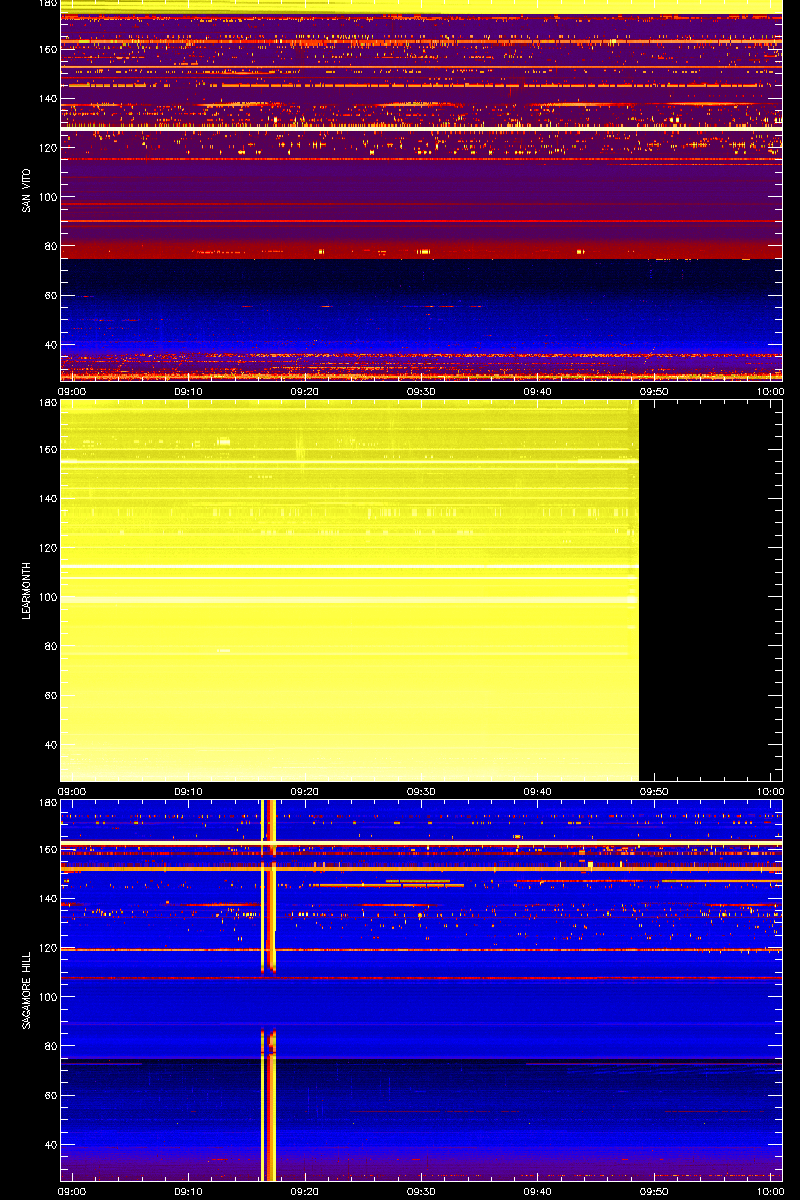
Task: Click the 80 frequency label on San Vito axis
Action: tap(49, 246)
